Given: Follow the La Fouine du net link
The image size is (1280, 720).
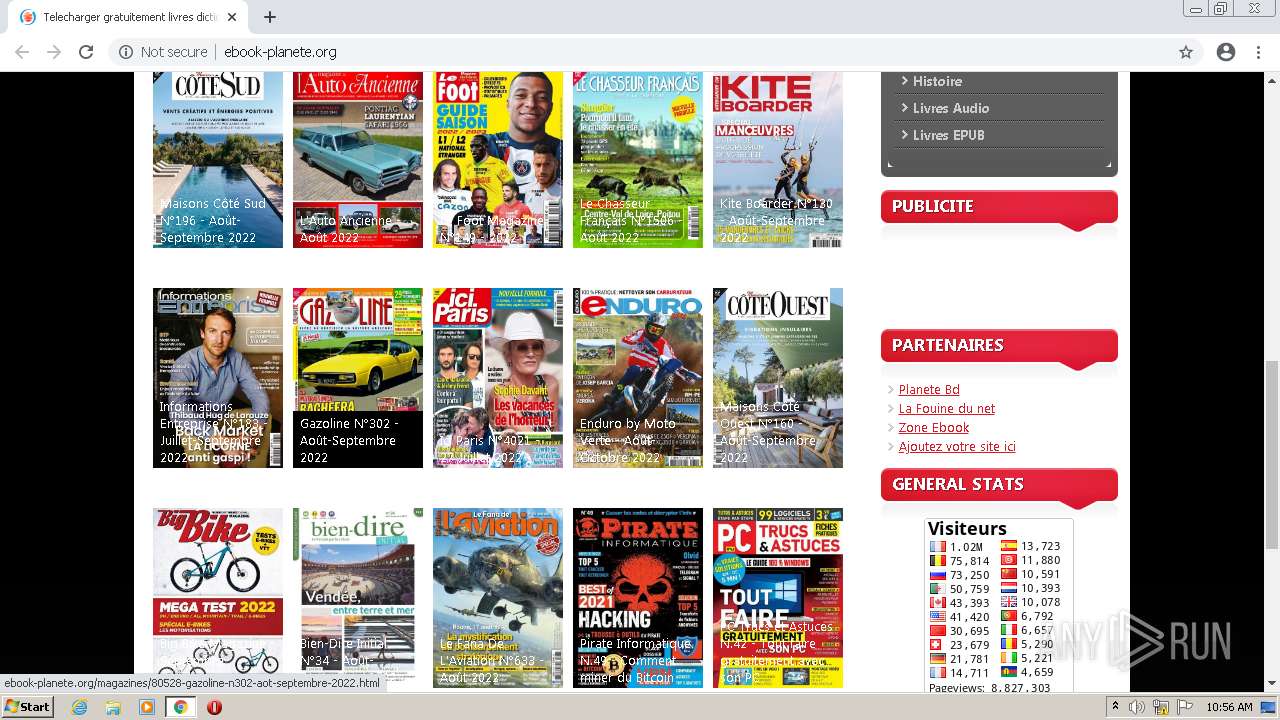Looking at the screenshot, I should click(x=947, y=408).
